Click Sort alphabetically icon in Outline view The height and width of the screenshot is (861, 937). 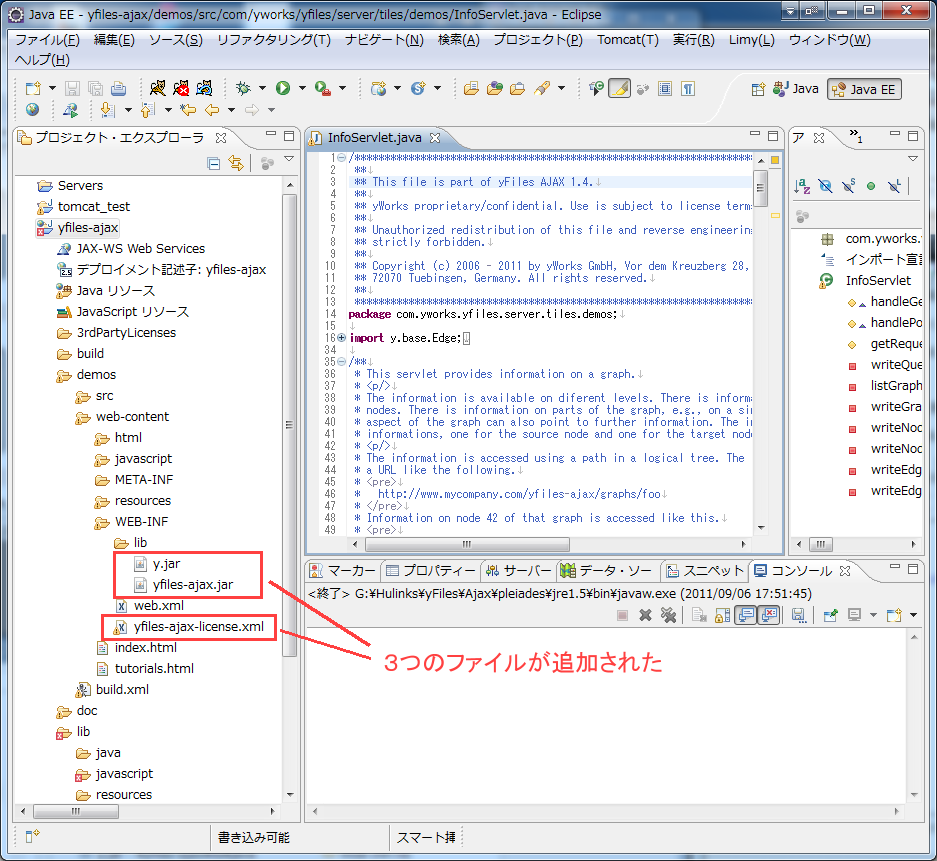pyautogui.click(x=802, y=185)
